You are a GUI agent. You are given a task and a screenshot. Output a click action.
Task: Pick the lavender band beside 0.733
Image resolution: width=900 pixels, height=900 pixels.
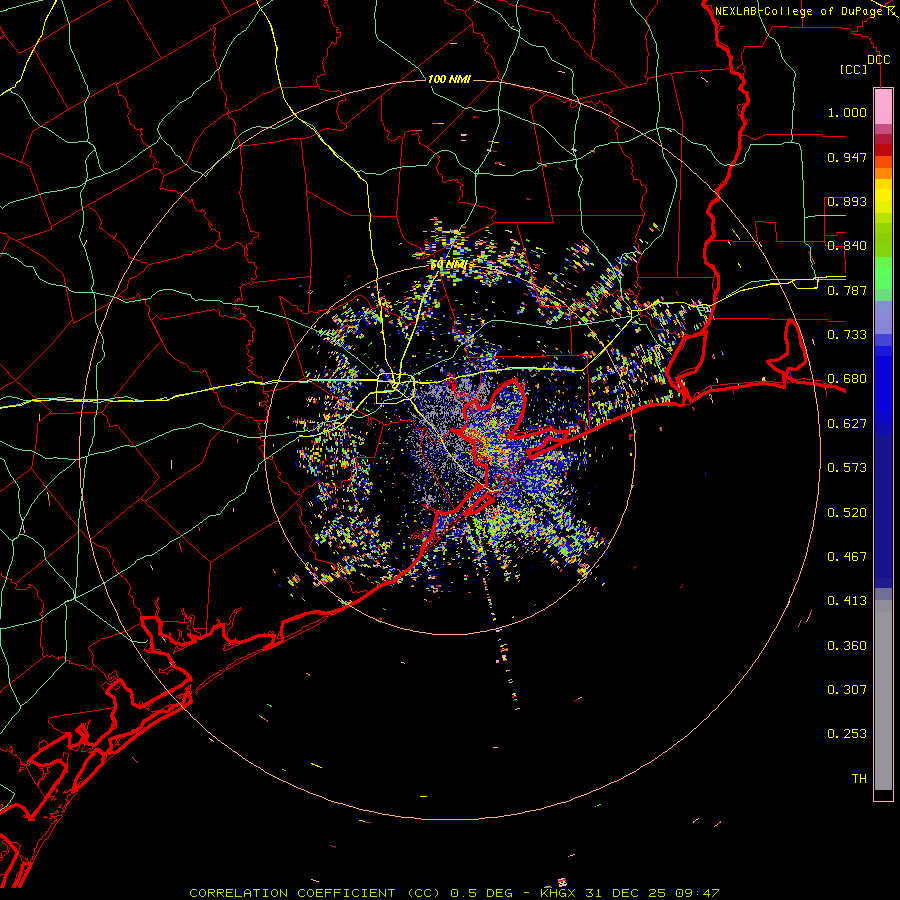click(883, 317)
